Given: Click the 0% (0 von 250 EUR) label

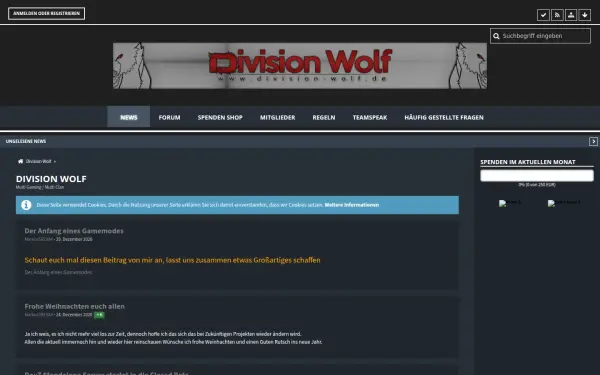Looking at the screenshot, I should [537, 184].
